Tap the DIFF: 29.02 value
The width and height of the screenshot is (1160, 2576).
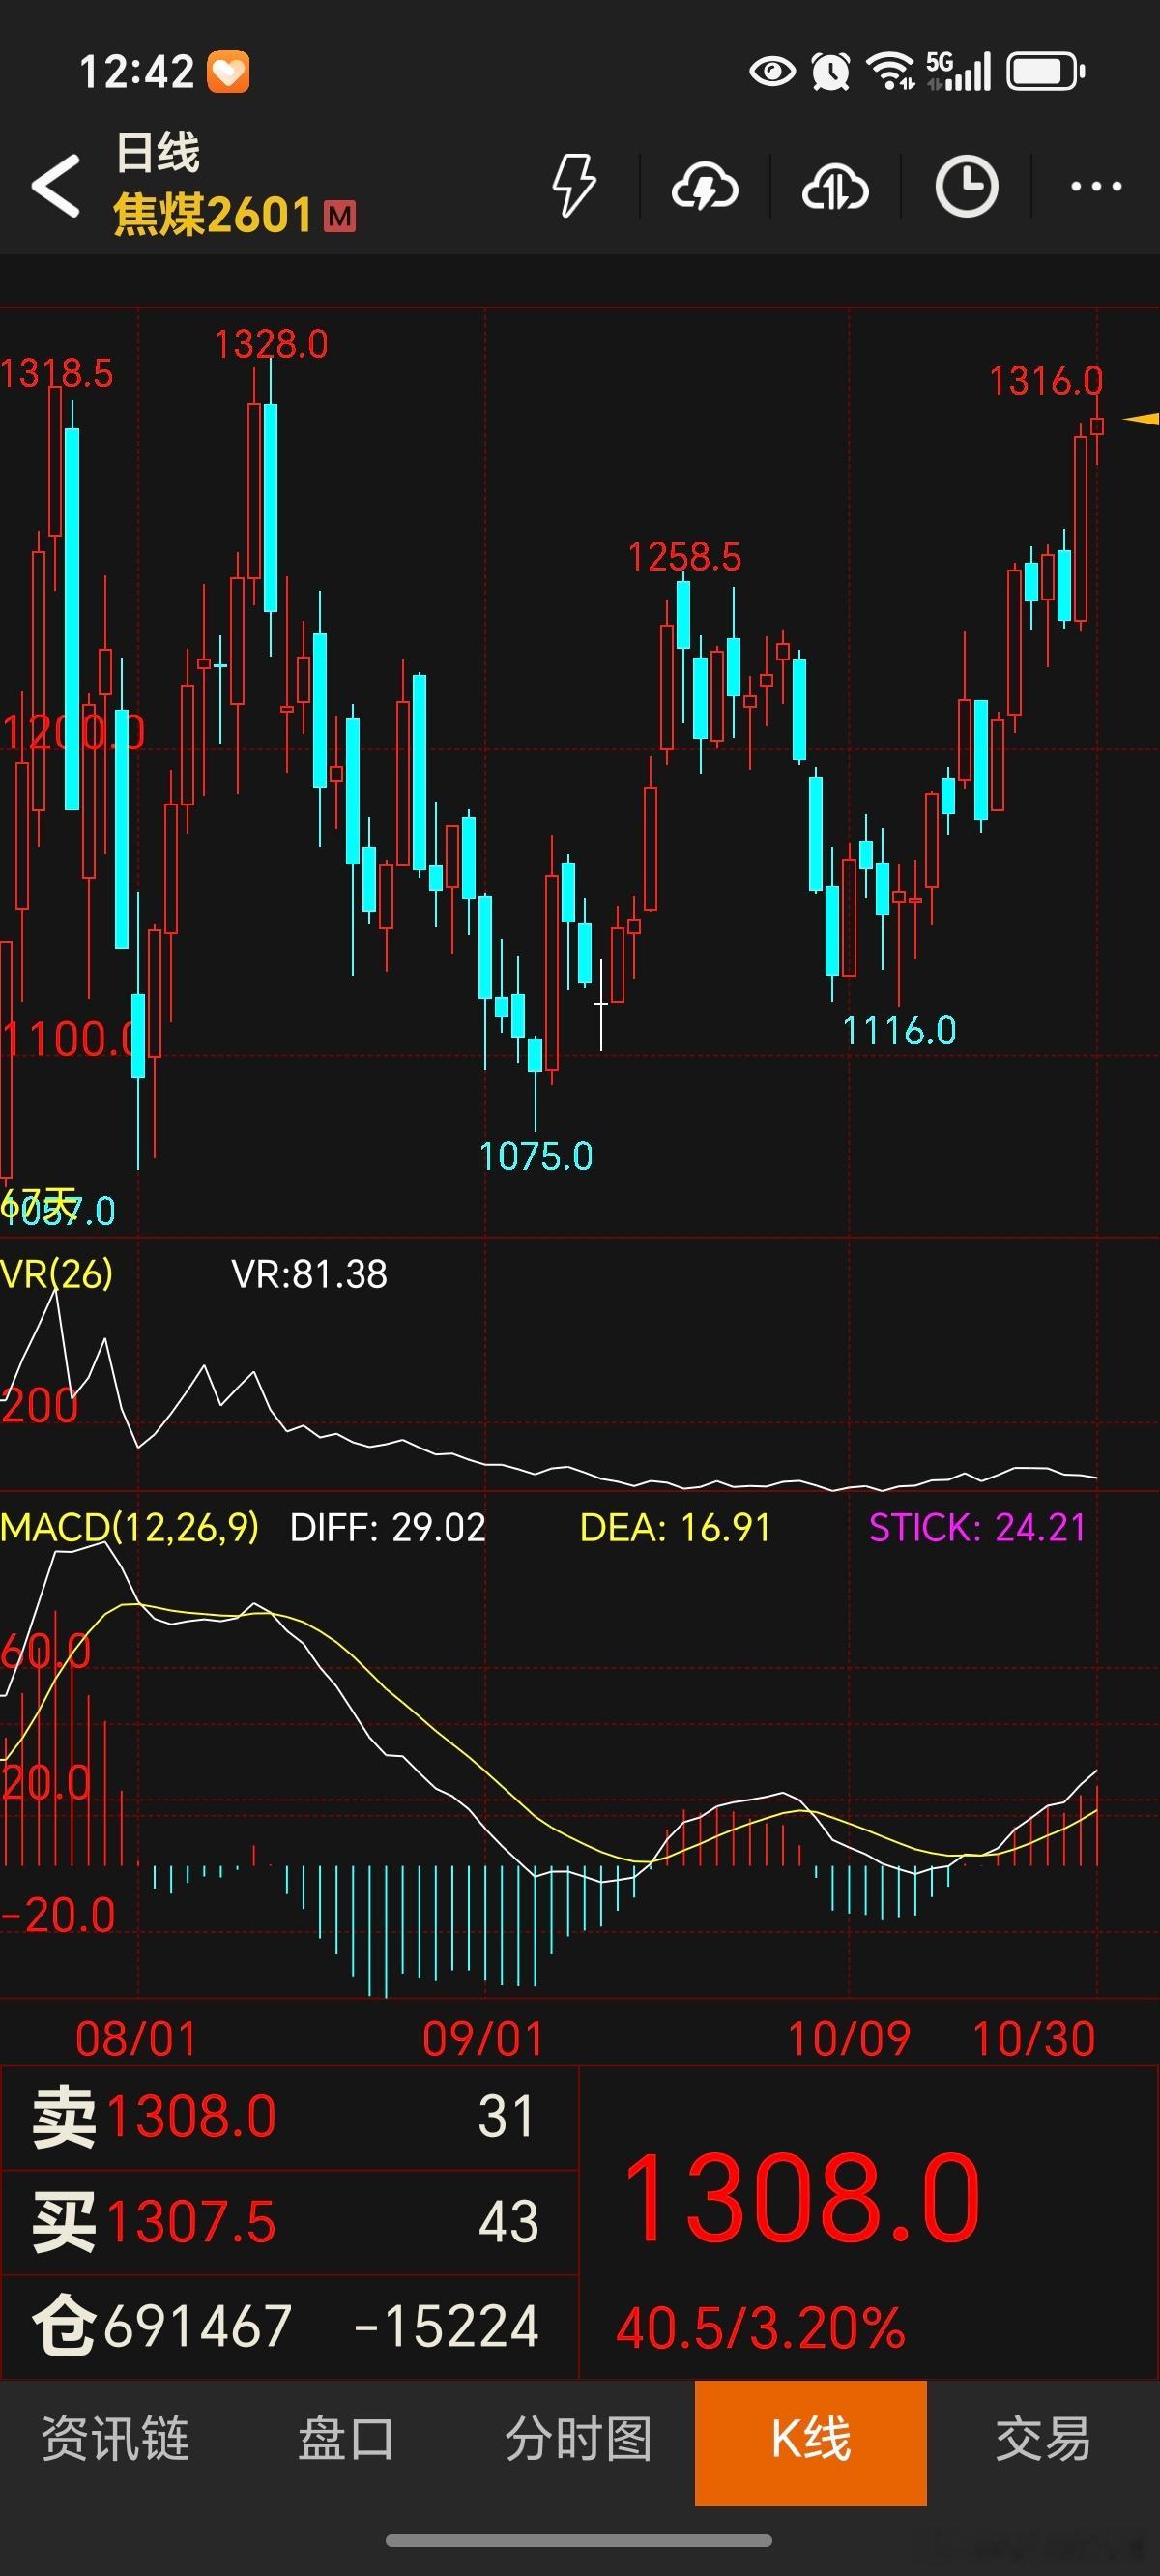pos(387,1527)
